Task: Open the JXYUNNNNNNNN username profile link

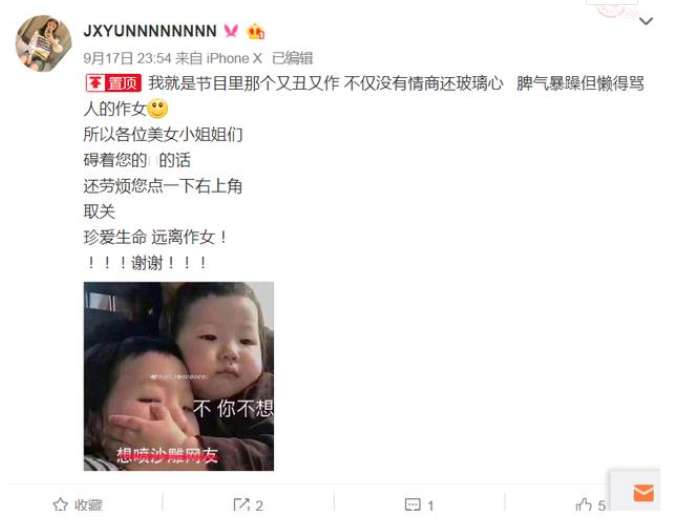Action: click(x=150, y=31)
